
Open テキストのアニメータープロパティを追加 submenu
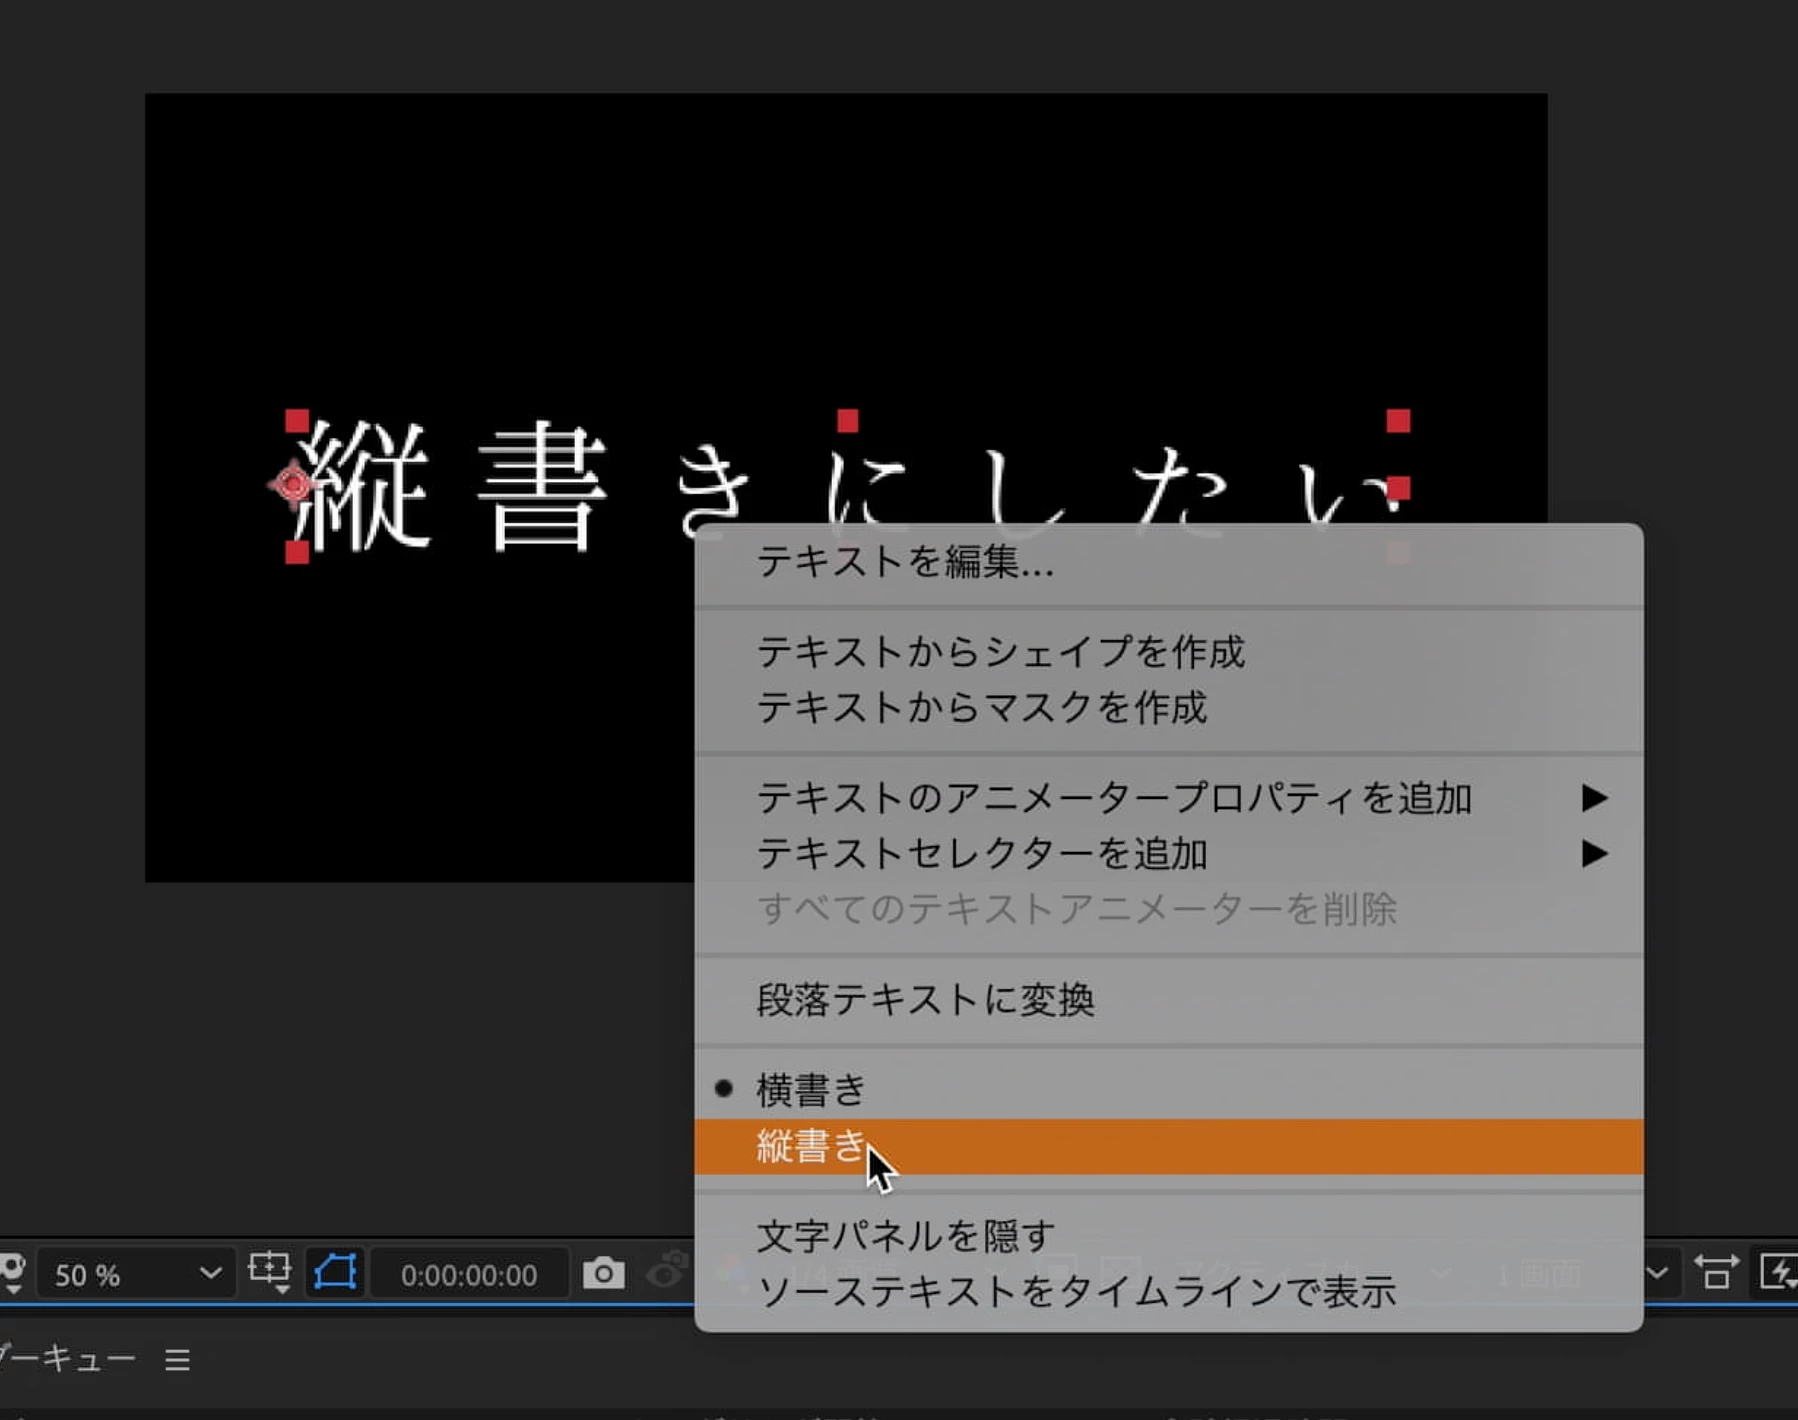click(x=1168, y=798)
